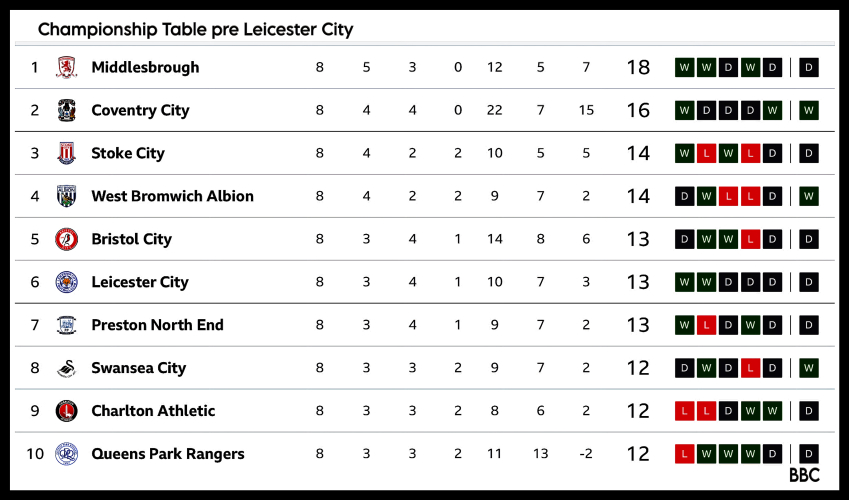Select the Stoke City badge icon
This screenshot has width=849, height=500.
tap(67, 153)
